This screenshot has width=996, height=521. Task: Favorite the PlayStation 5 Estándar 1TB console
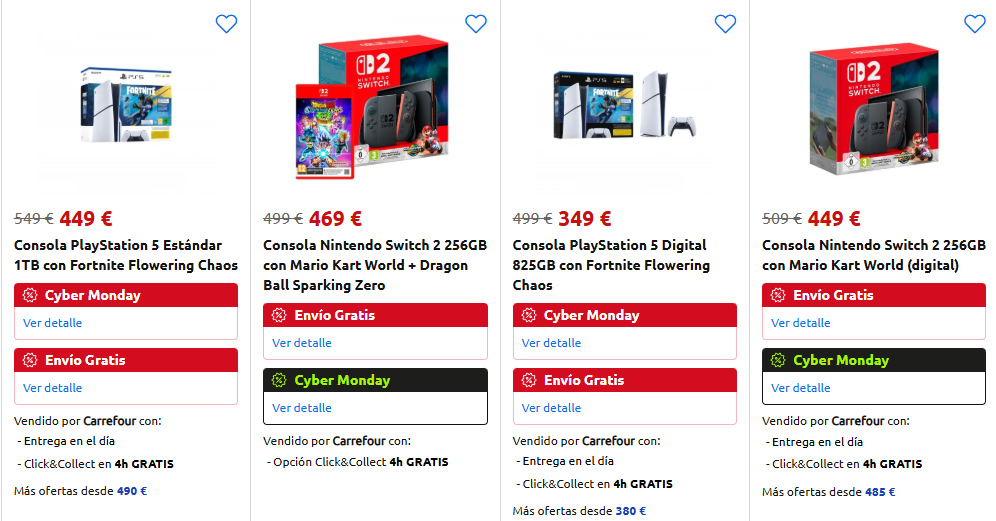226,24
